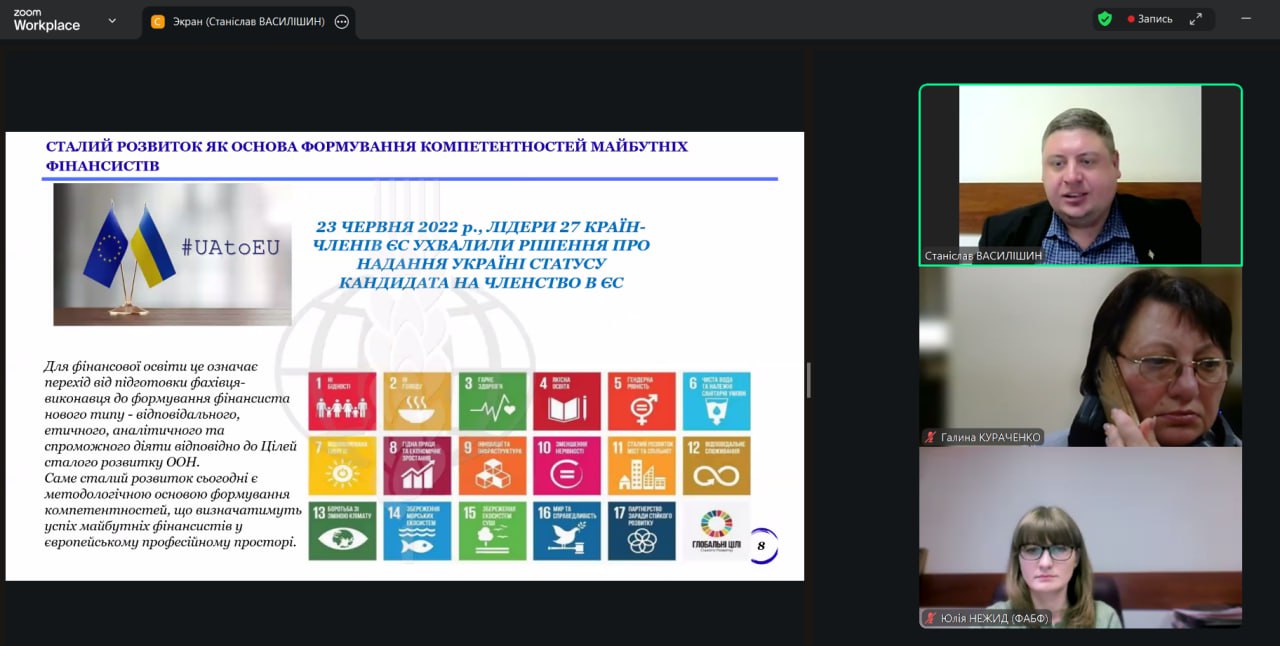The width and height of the screenshot is (1280, 646).
Task: Click the Zoom Workplace logo
Action: pyautogui.click(x=46, y=20)
